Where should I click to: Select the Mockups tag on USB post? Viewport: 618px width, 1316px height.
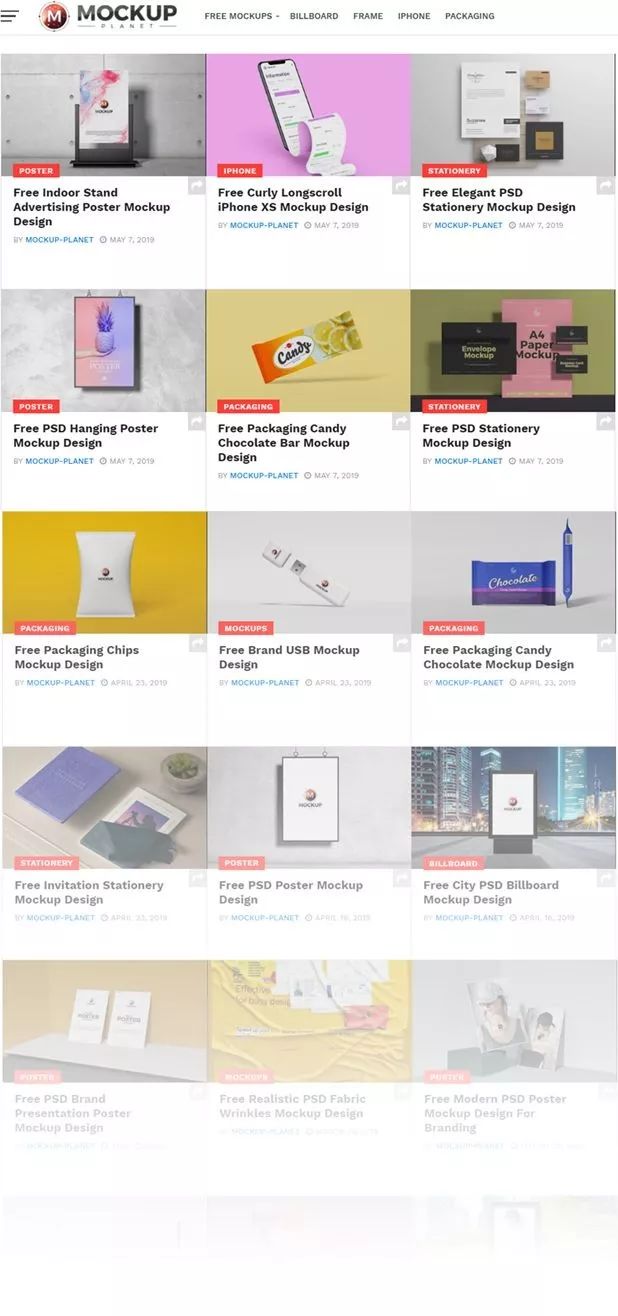pos(245,628)
